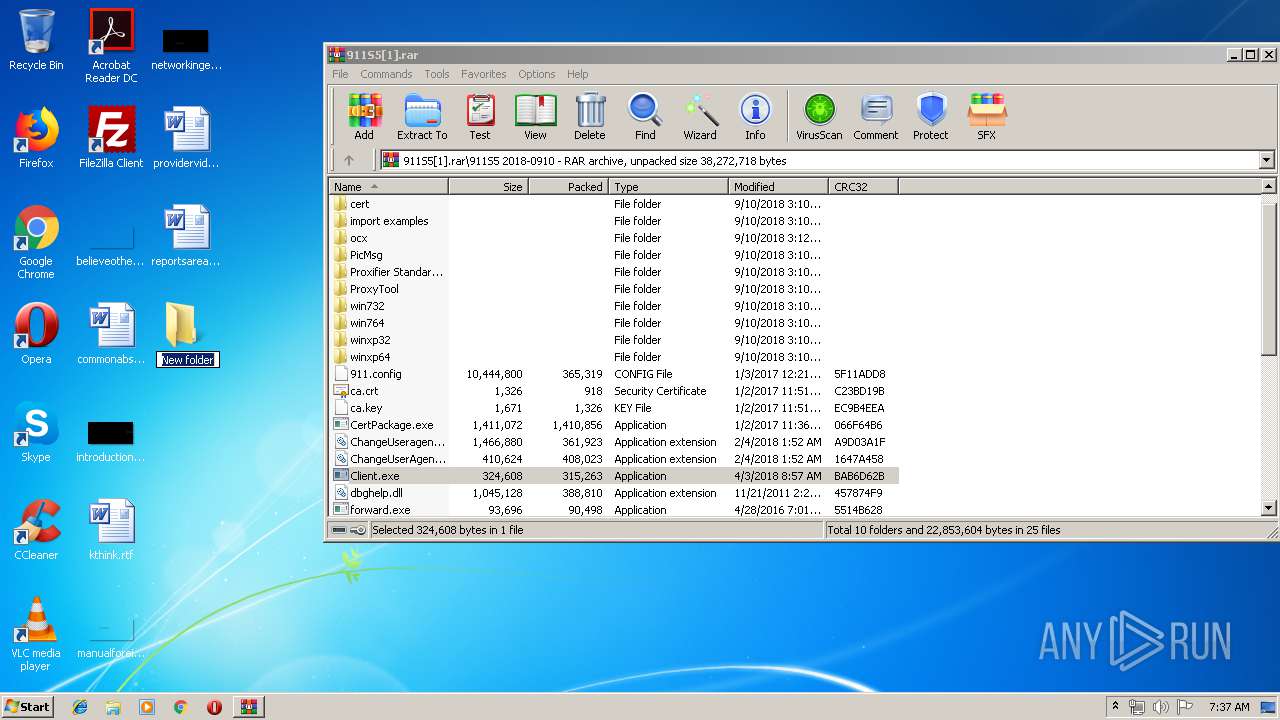Open Google Chrome desktop shortcut
This screenshot has width=1280, height=720.
36,242
